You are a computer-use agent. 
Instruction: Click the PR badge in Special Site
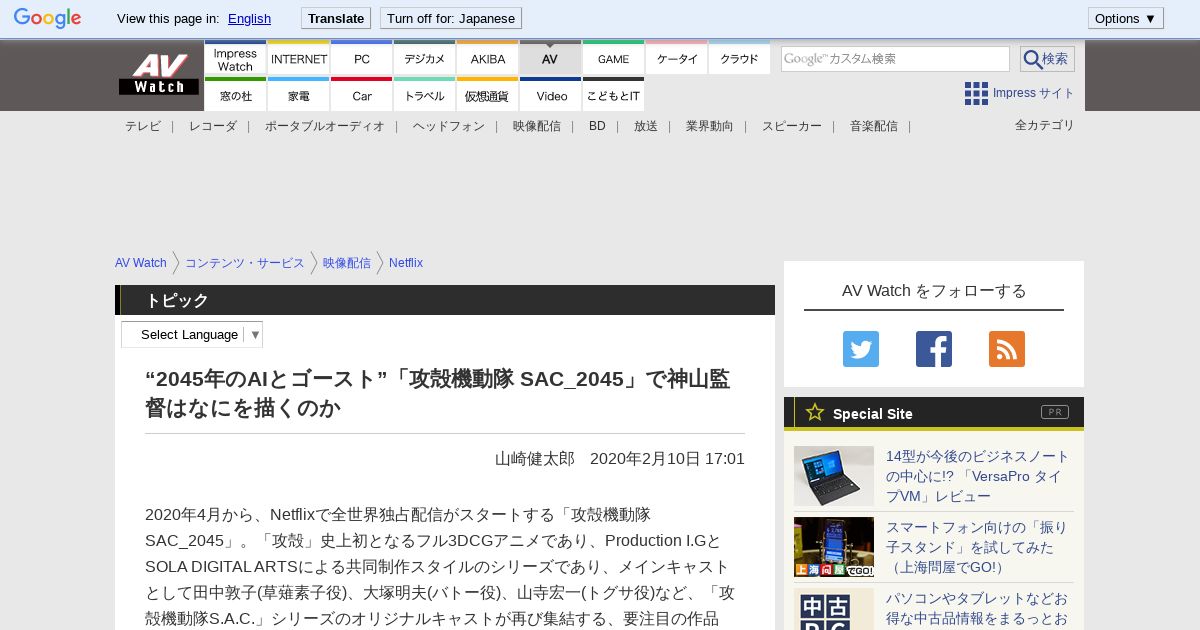1055,412
